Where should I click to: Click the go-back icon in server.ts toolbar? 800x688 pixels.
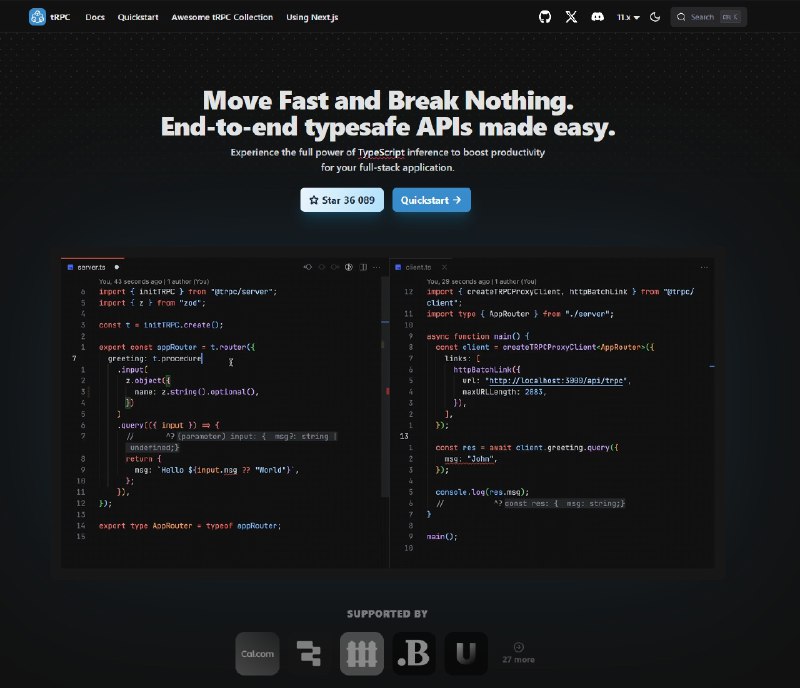click(308, 267)
